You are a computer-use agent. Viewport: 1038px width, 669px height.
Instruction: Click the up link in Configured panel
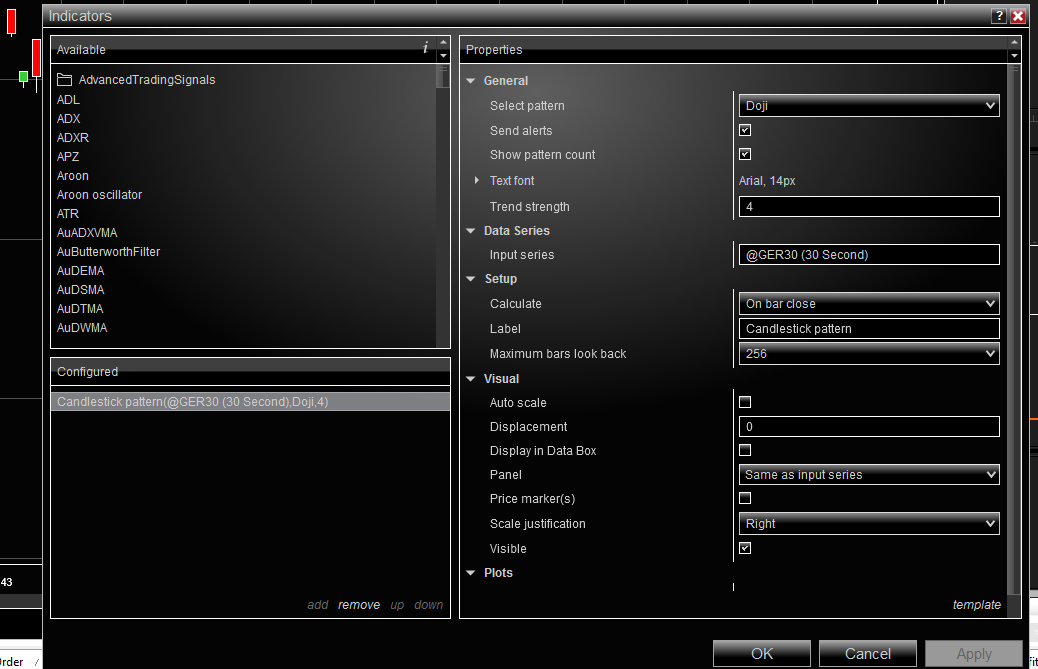397,605
